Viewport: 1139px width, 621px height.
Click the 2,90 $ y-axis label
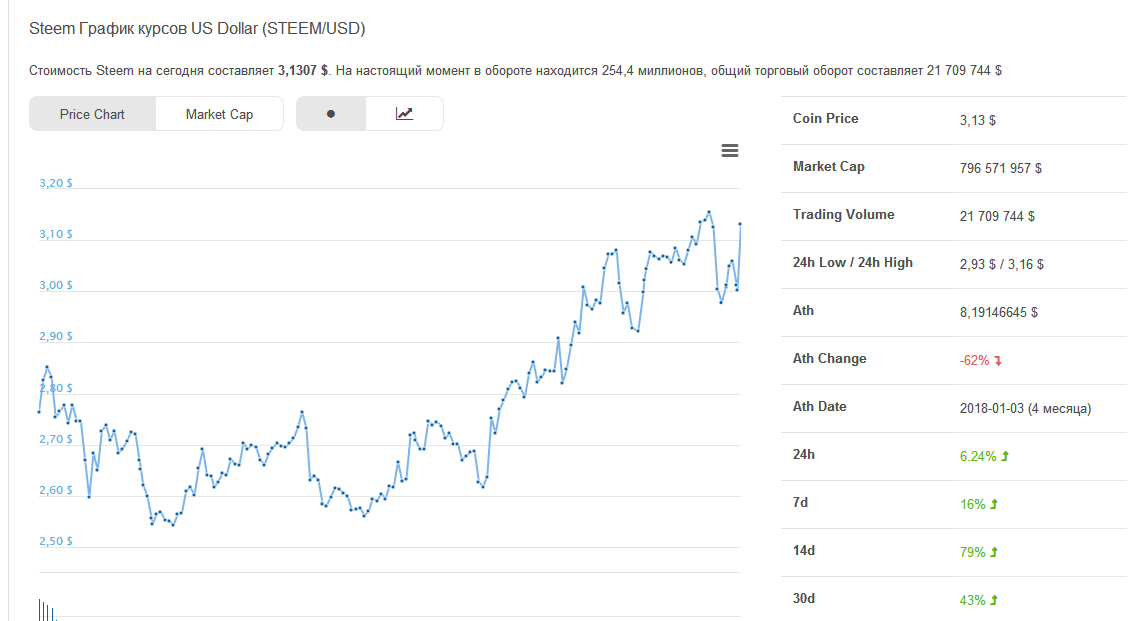(x=56, y=336)
